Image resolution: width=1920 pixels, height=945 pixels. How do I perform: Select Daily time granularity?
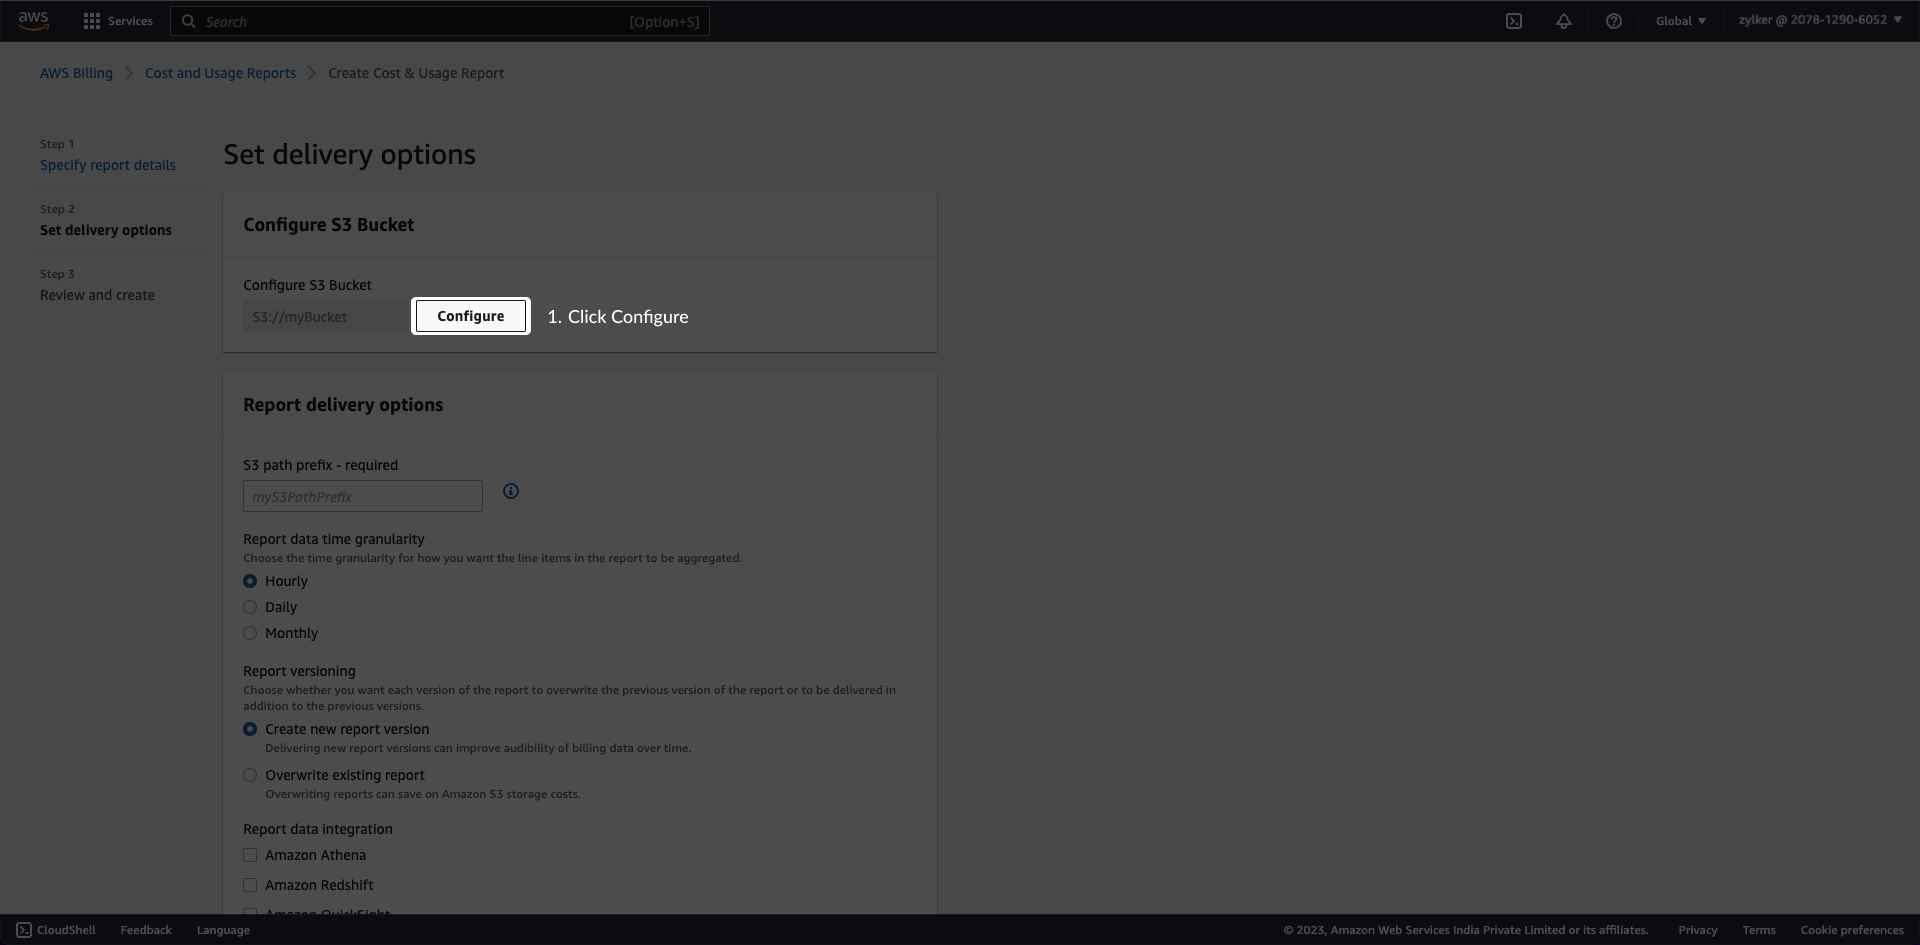click(x=250, y=607)
